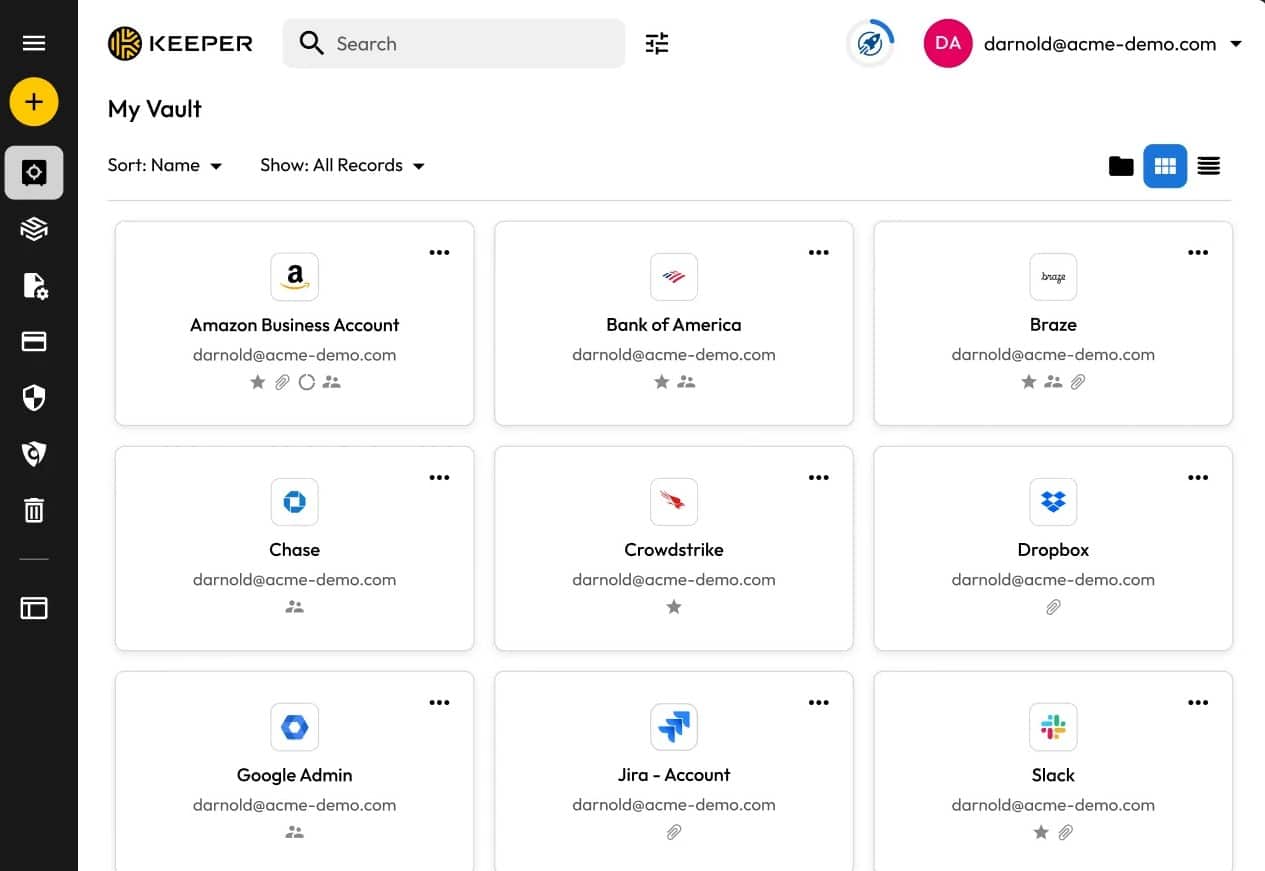Click the Braze logo icon
Screen dimensions: 1265x871
pyautogui.click(x=1053, y=277)
